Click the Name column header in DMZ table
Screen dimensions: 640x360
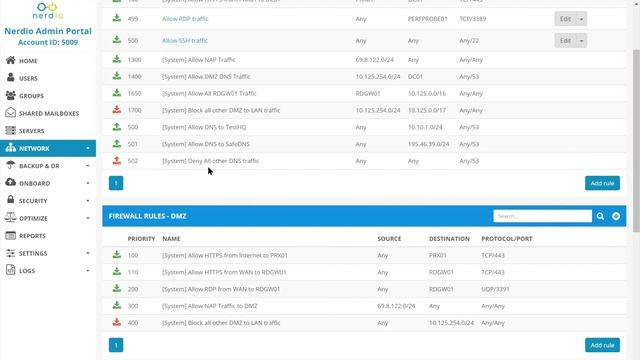pyautogui.click(x=171, y=239)
